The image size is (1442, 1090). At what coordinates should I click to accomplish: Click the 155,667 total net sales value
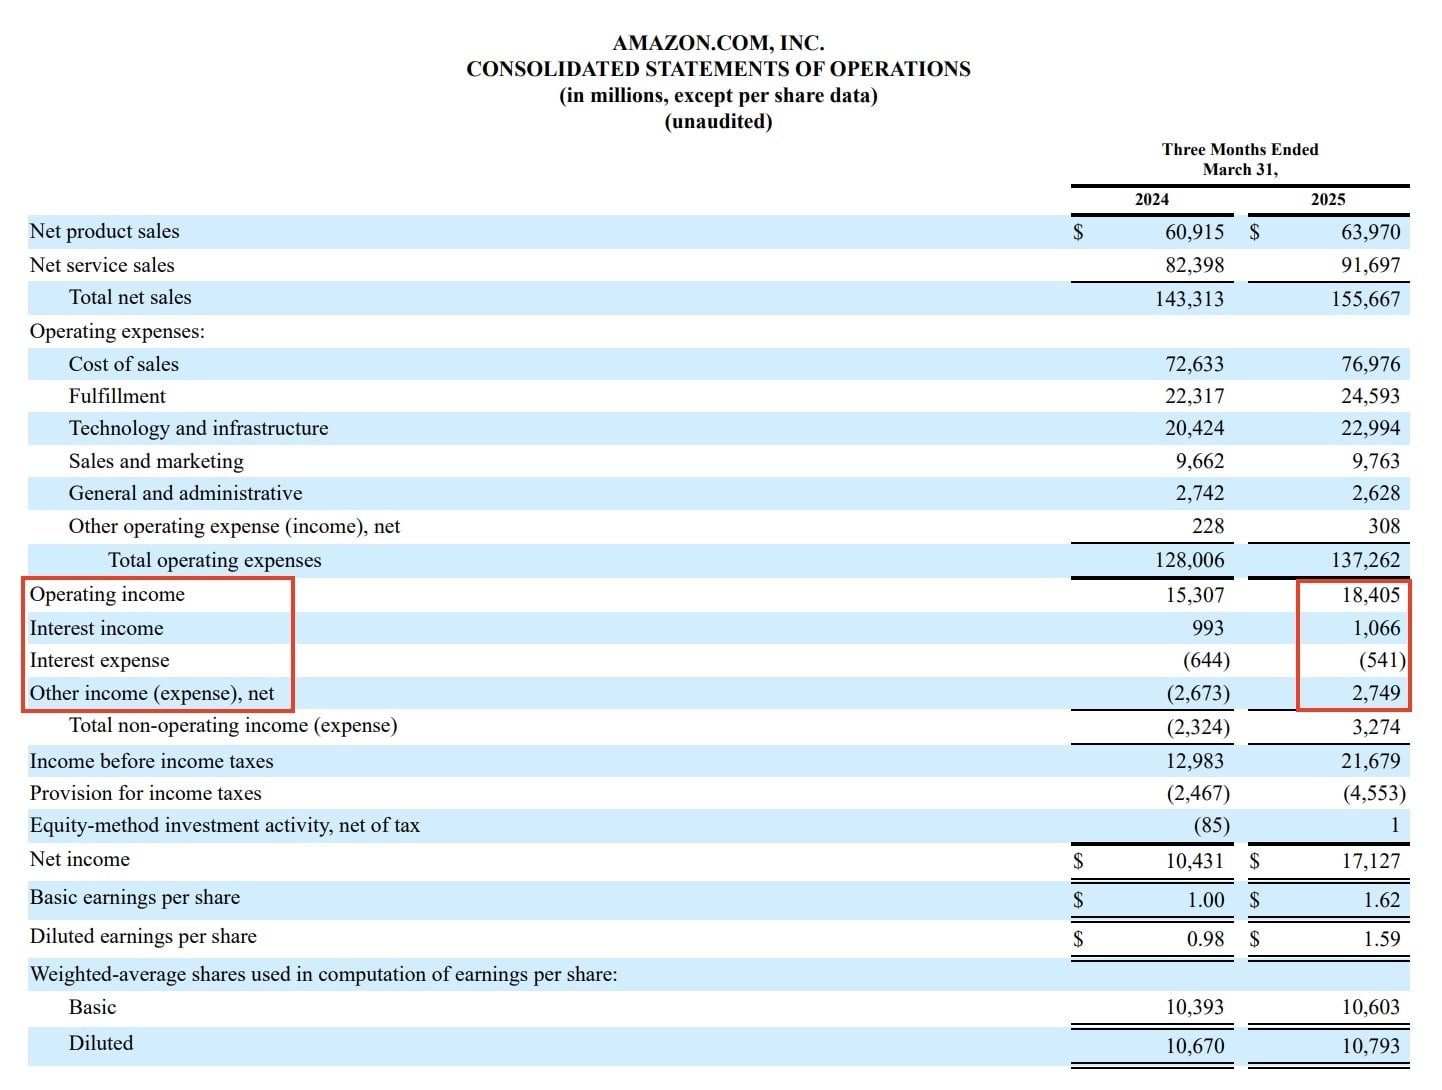click(x=1365, y=299)
